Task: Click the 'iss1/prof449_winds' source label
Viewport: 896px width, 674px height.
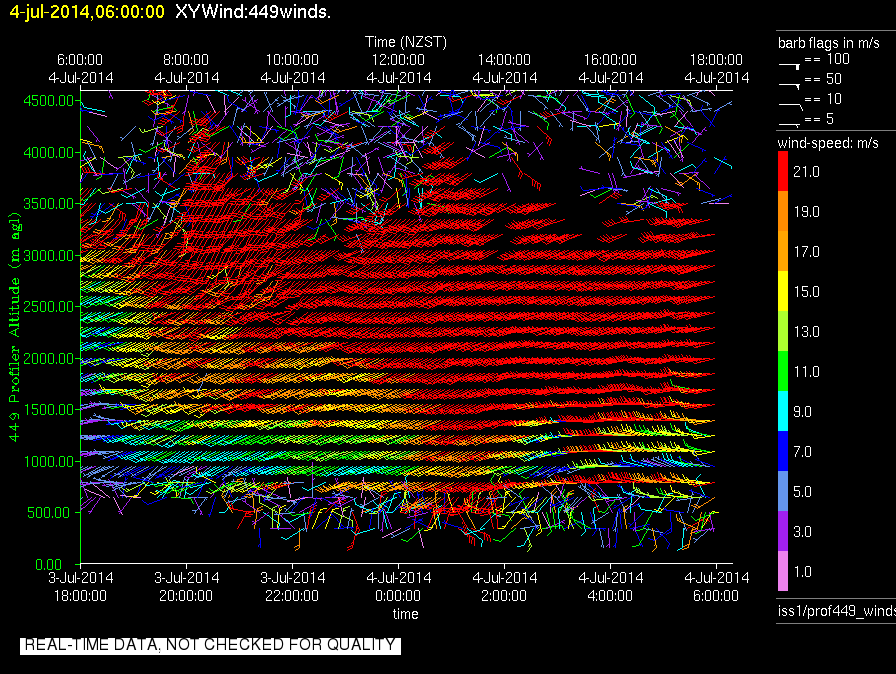Action: pyautogui.click(x=837, y=611)
